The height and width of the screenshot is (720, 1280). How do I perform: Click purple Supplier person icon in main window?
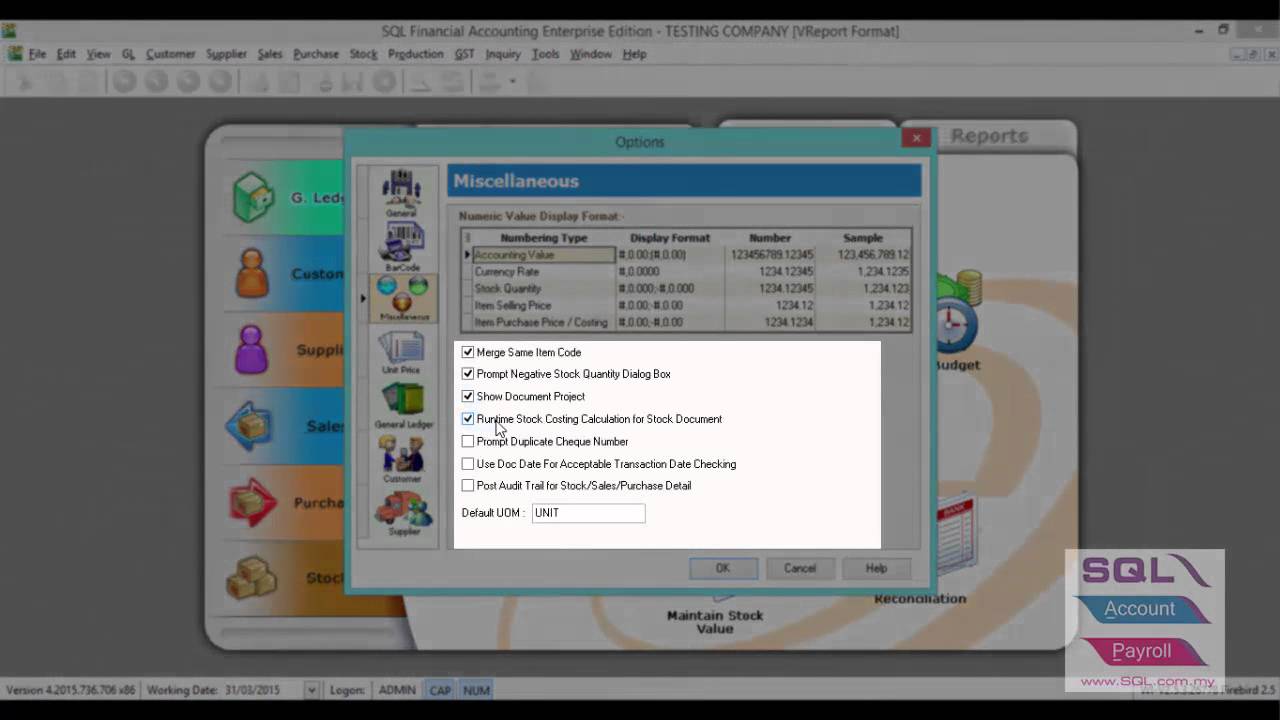[251, 350]
